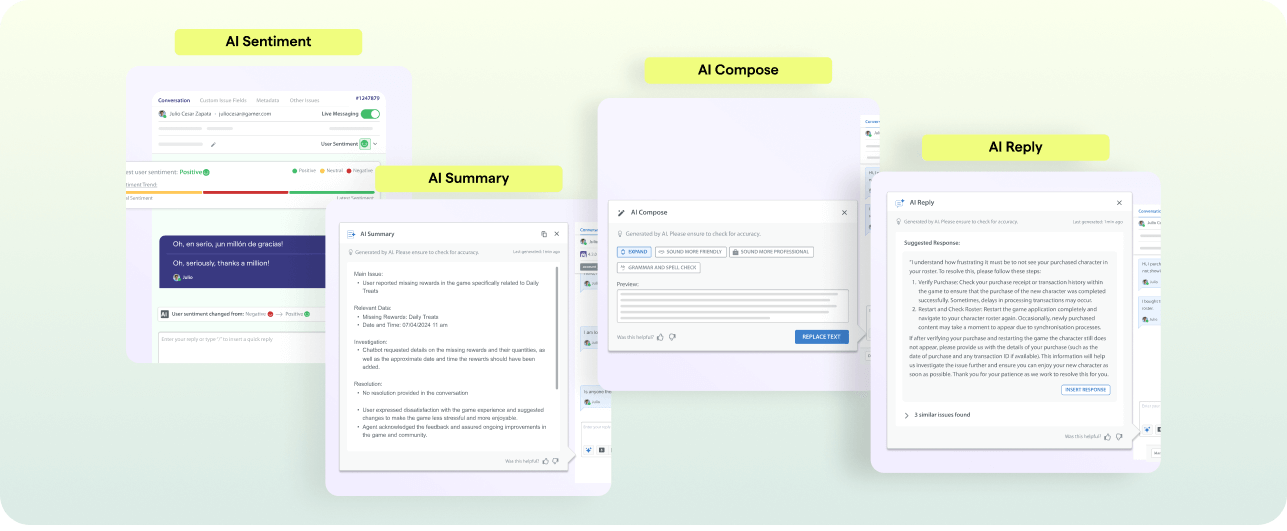The height and width of the screenshot is (531, 1287).
Task: Choose Sound More Friendly in AI Compose
Action: point(690,252)
